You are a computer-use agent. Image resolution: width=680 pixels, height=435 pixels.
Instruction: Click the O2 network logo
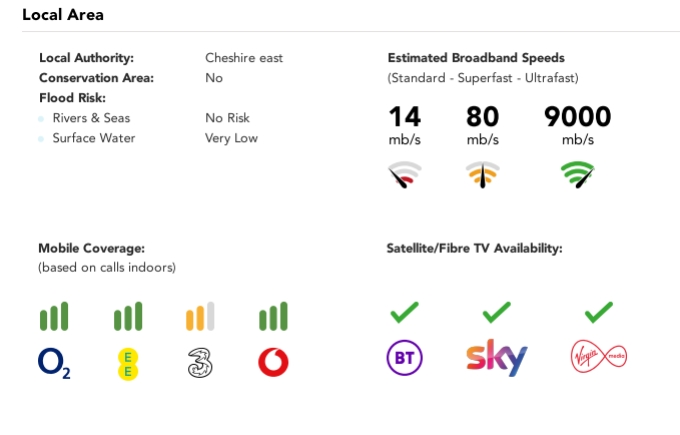[54, 363]
